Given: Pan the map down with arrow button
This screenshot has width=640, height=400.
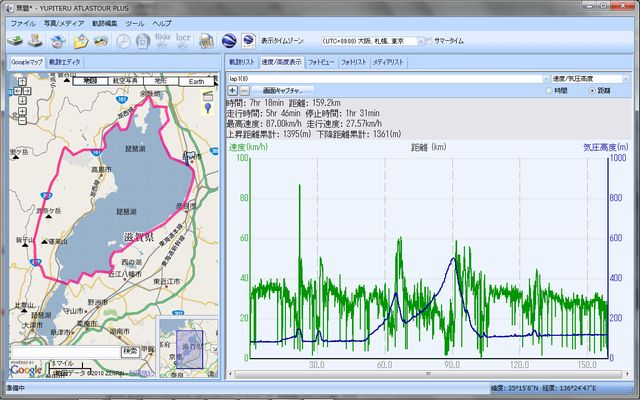Looking at the screenshot, I should [x=22, y=100].
